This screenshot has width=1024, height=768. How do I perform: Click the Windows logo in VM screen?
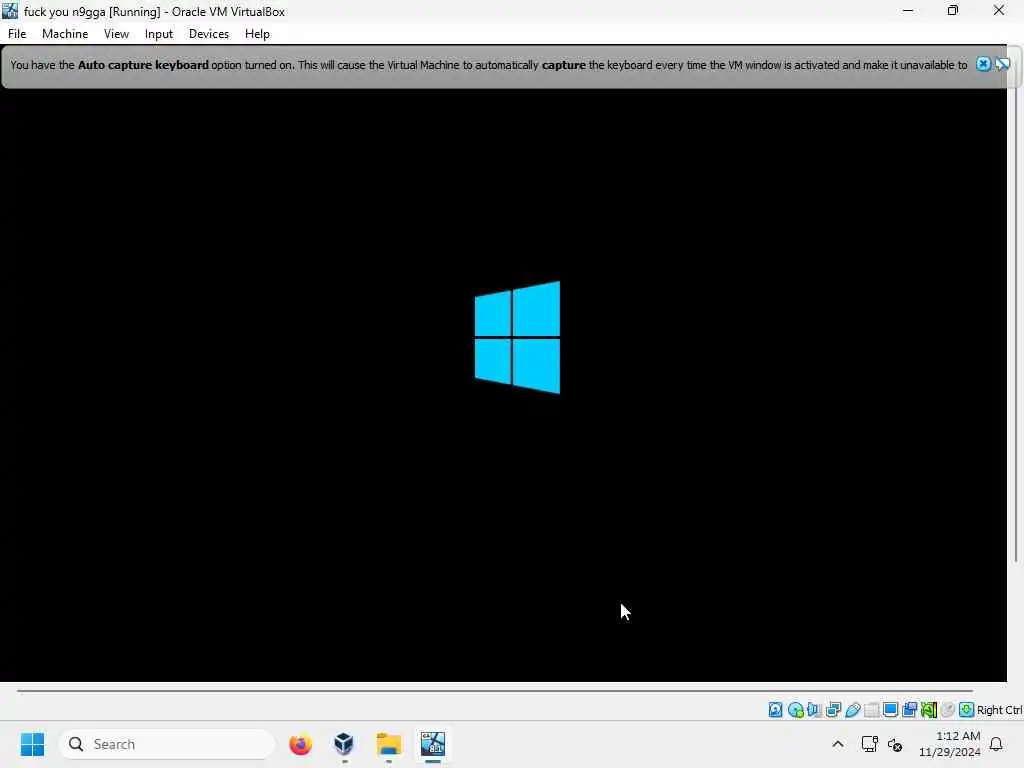(x=517, y=338)
